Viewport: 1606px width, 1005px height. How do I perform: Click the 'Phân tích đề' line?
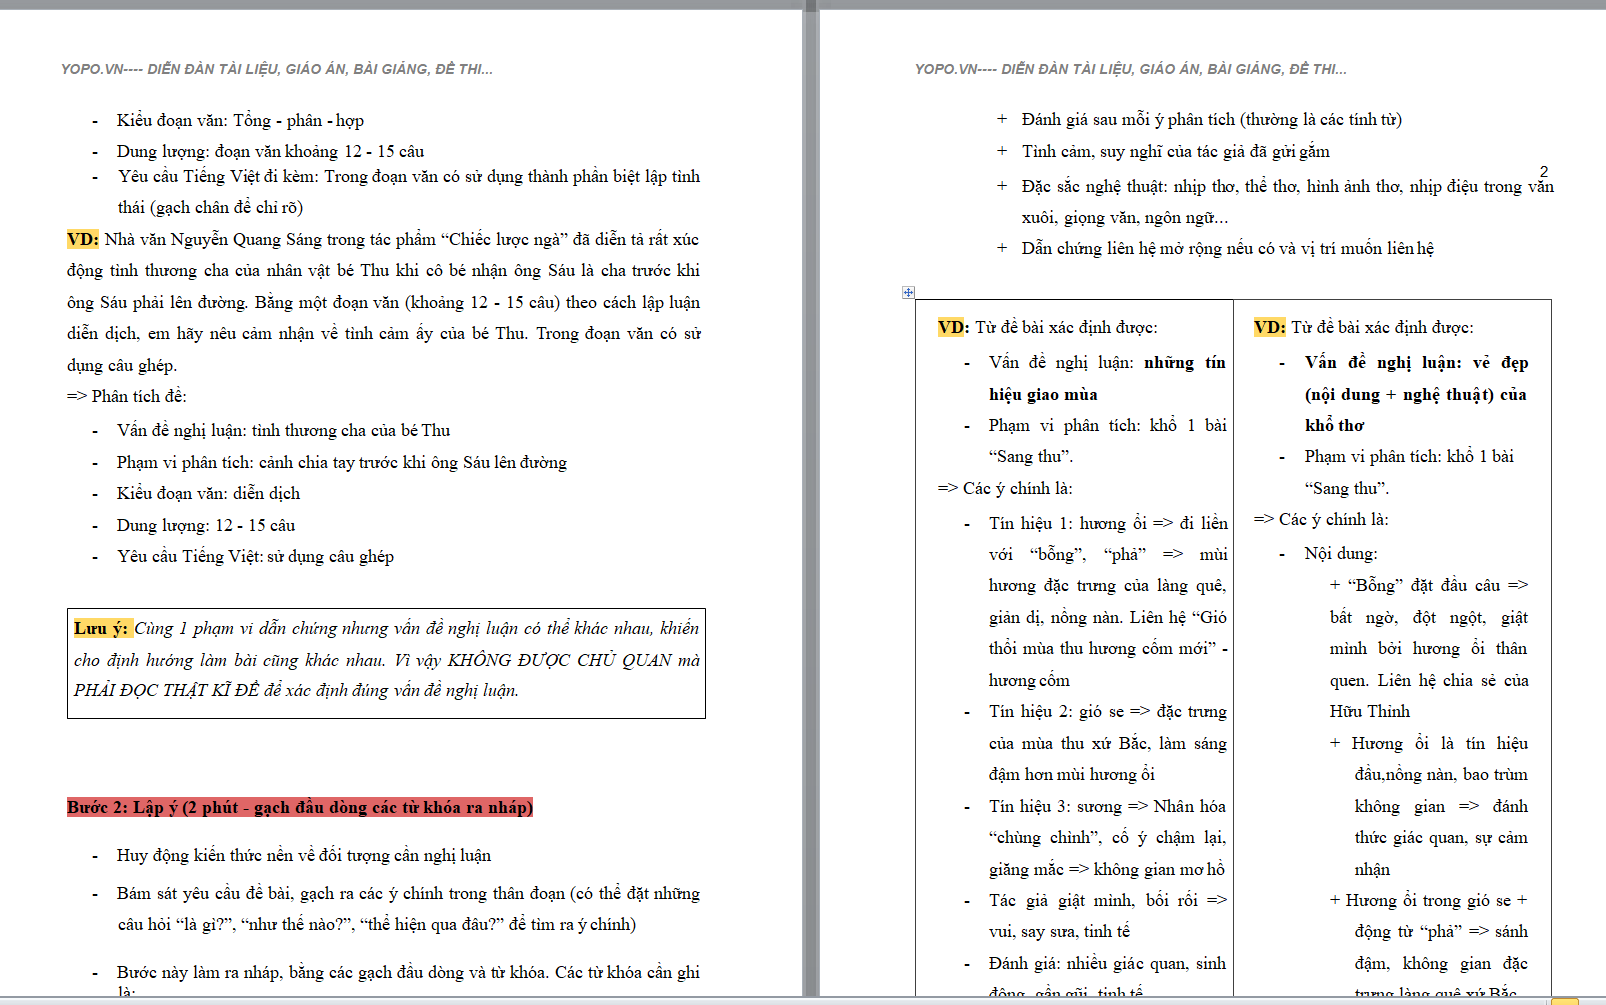tap(127, 396)
